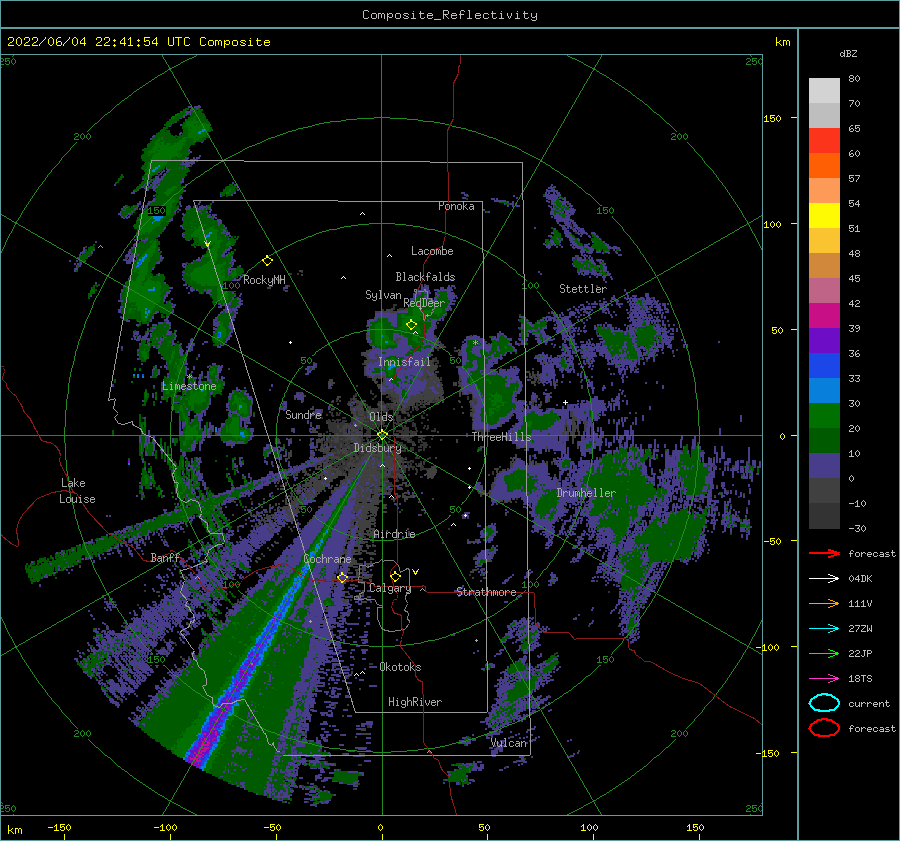This screenshot has width=900, height=841.
Task: Click yellow diamond marker beside RockyMH
Action: tap(267, 261)
